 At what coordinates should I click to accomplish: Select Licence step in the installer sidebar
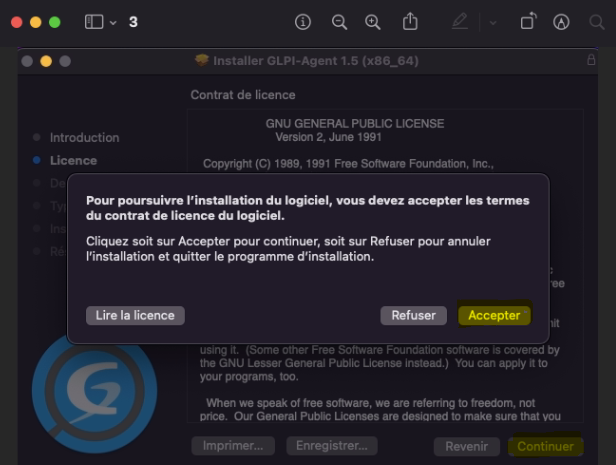[73, 160]
